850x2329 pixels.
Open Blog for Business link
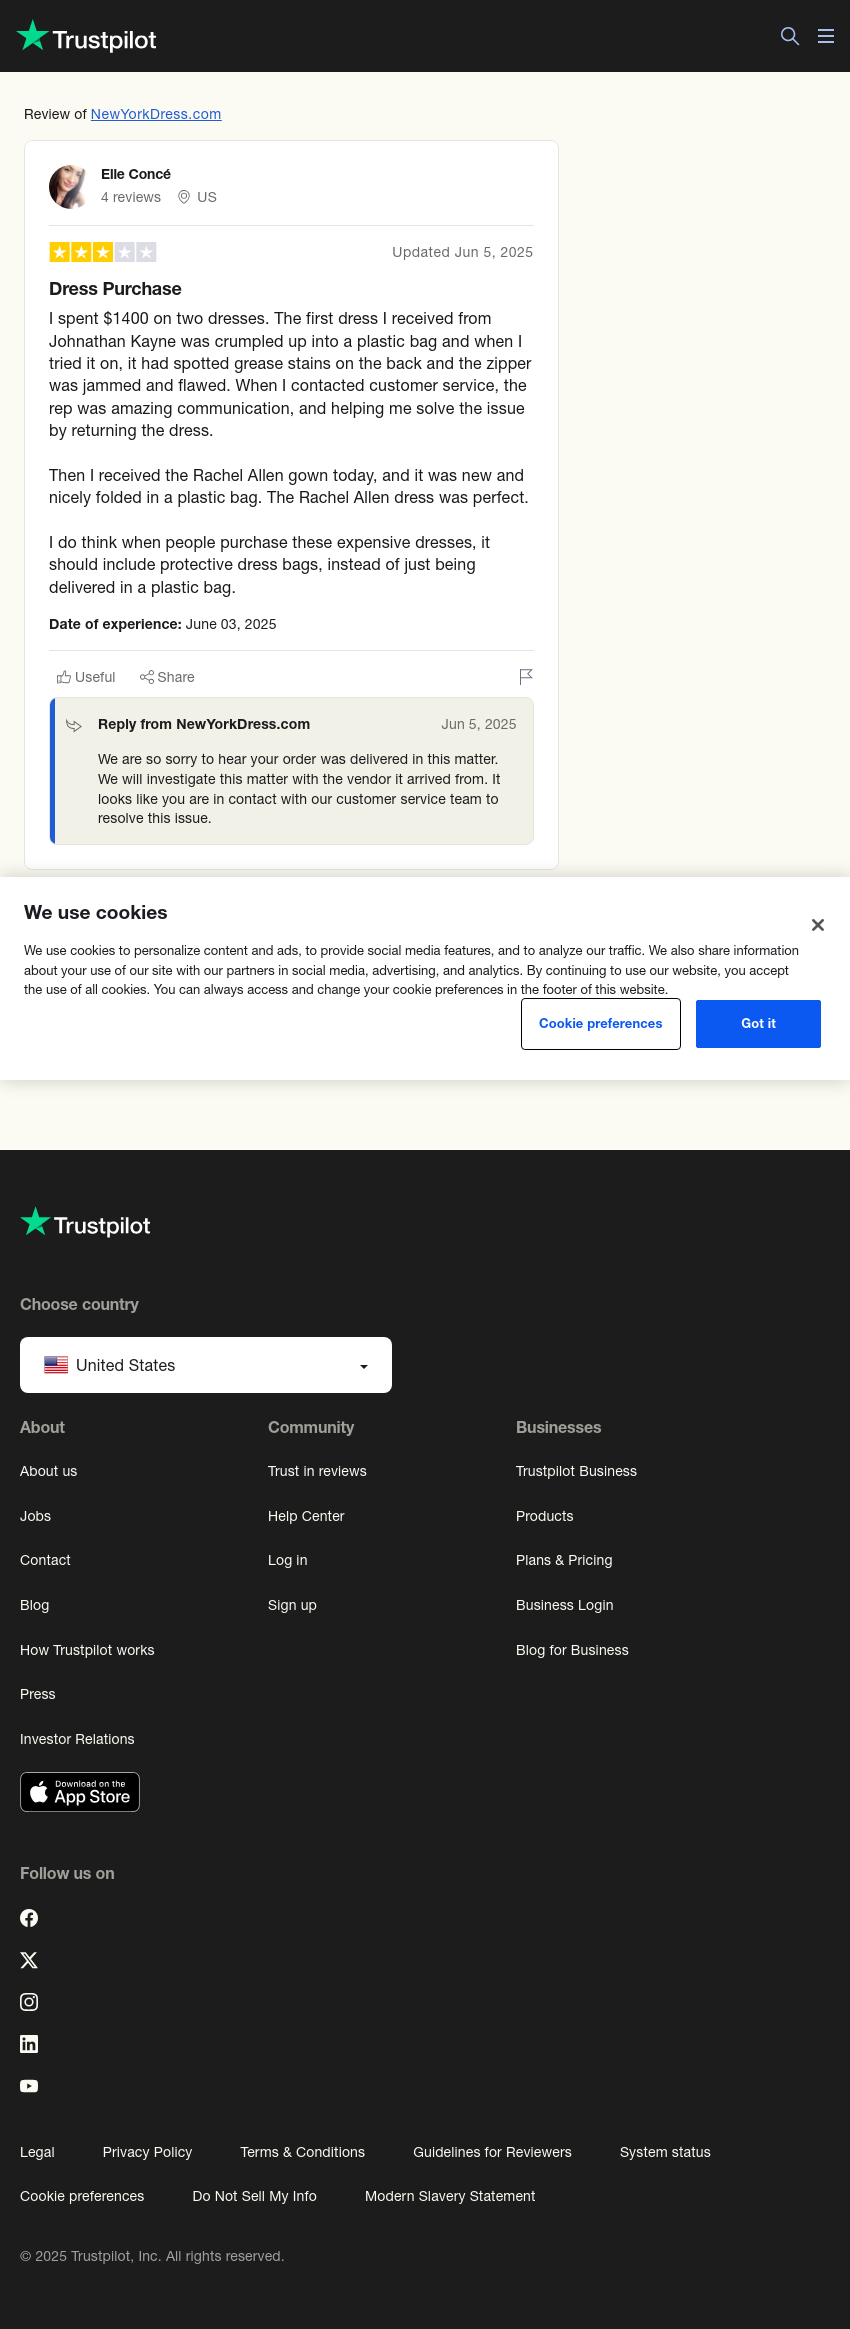572,1650
